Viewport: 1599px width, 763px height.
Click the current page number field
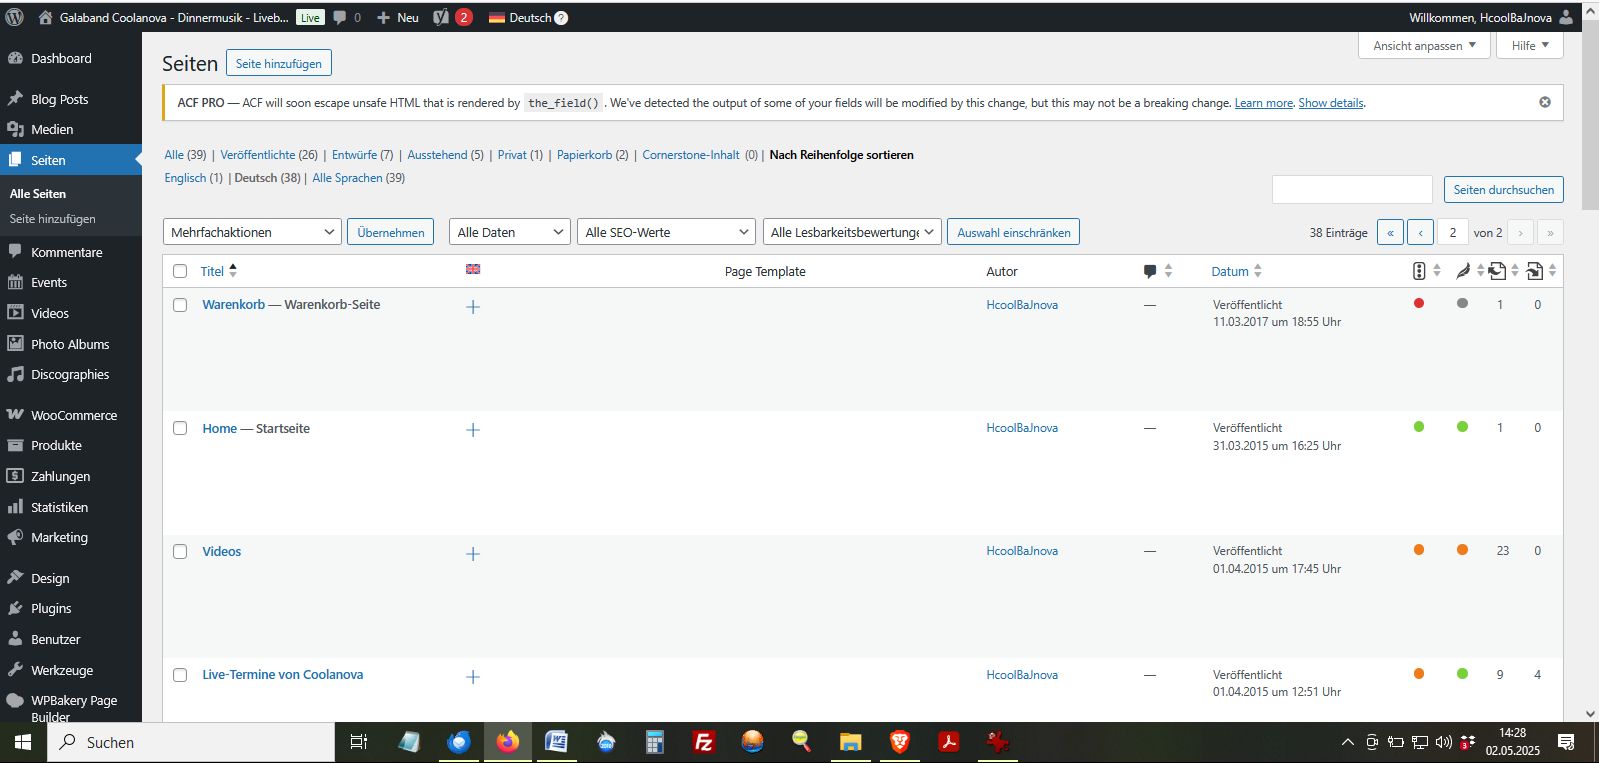[x=1453, y=232]
